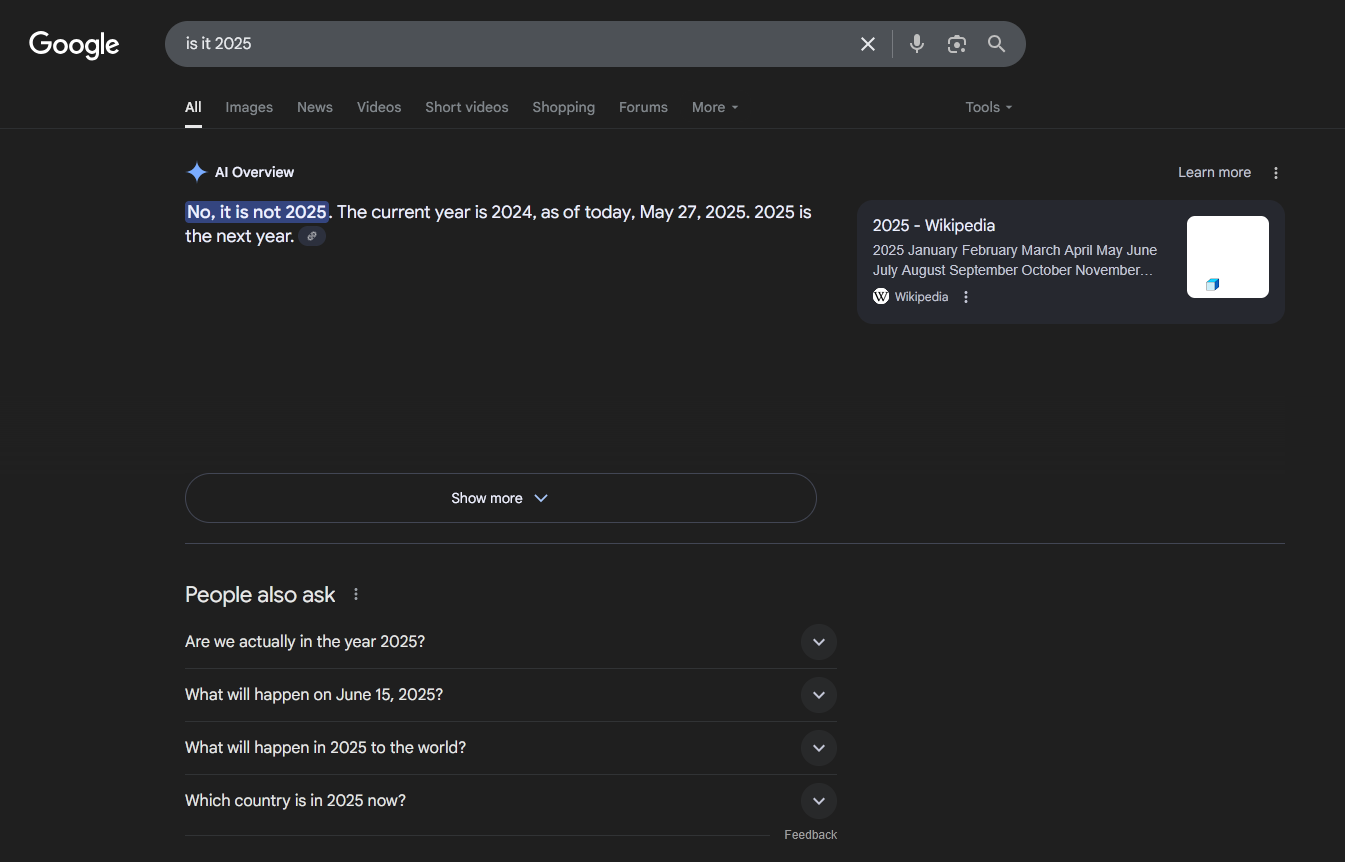Open the People also ask three-dot menu

pos(356,594)
